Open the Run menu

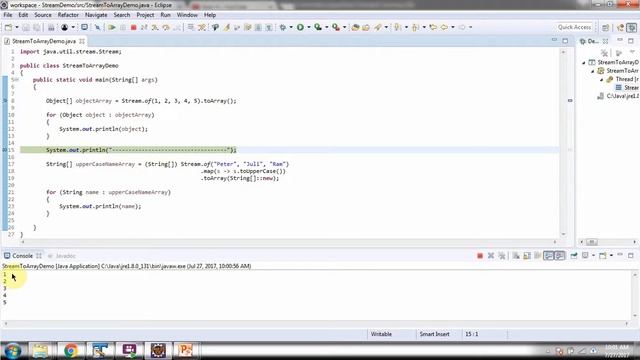click(165, 15)
